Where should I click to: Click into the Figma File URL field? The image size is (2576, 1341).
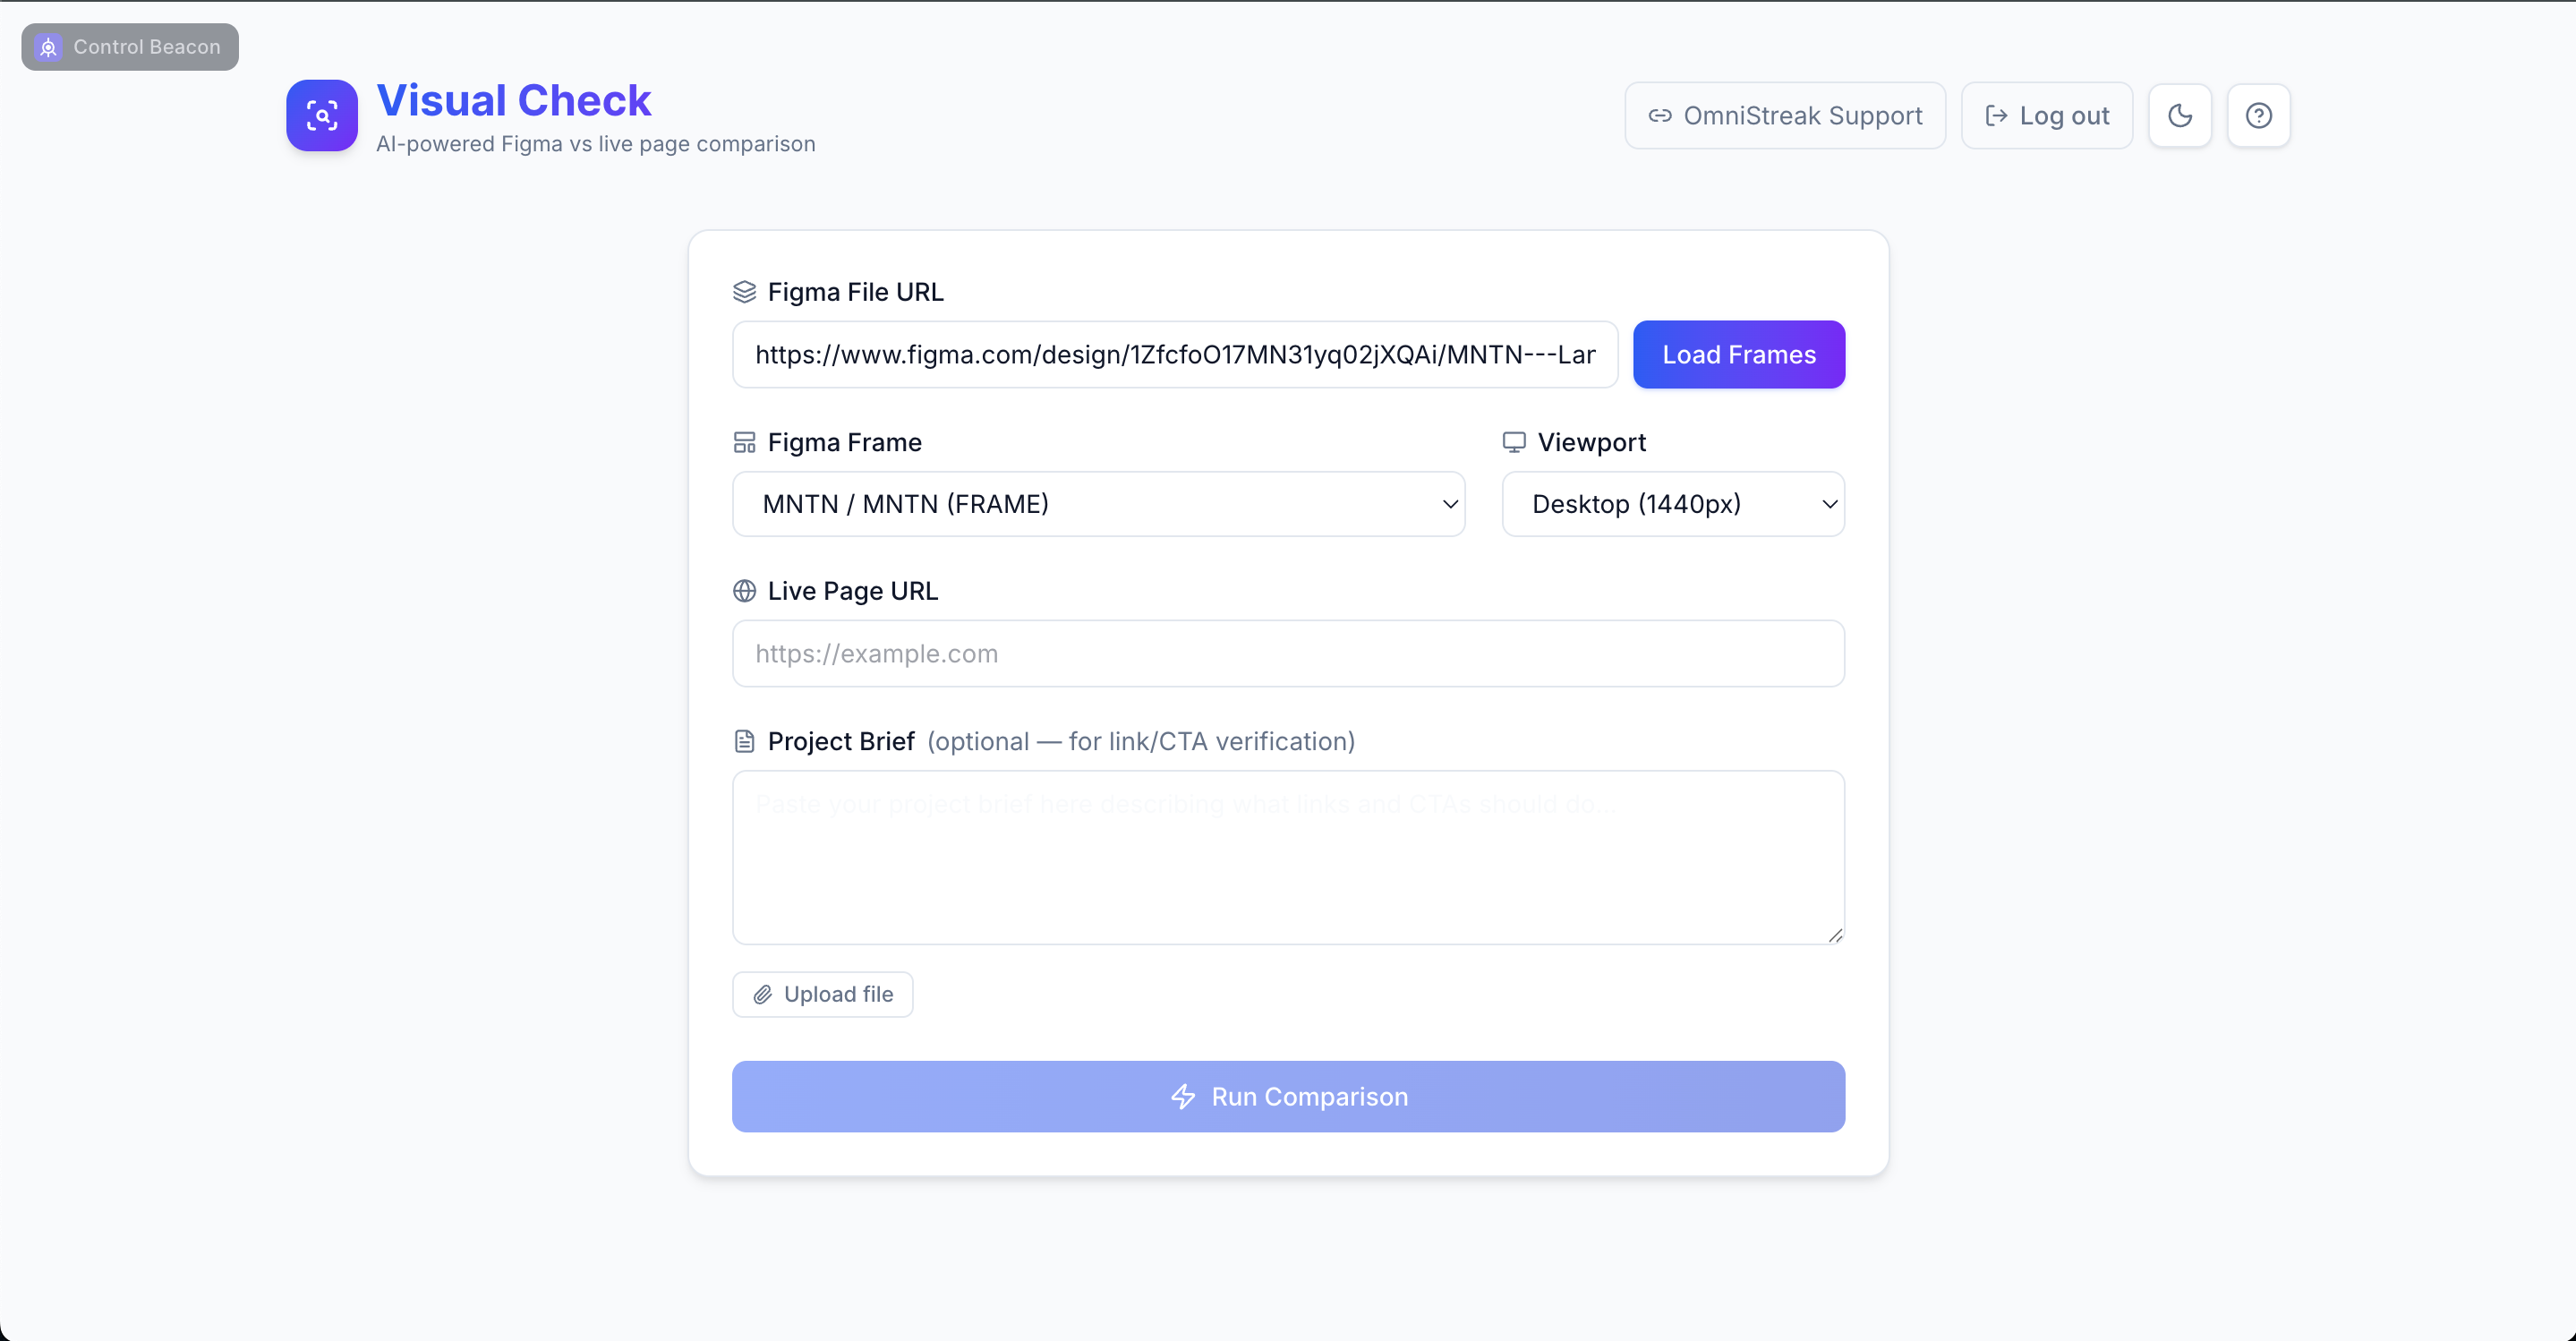pyautogui.click(x=1174, y=355)
